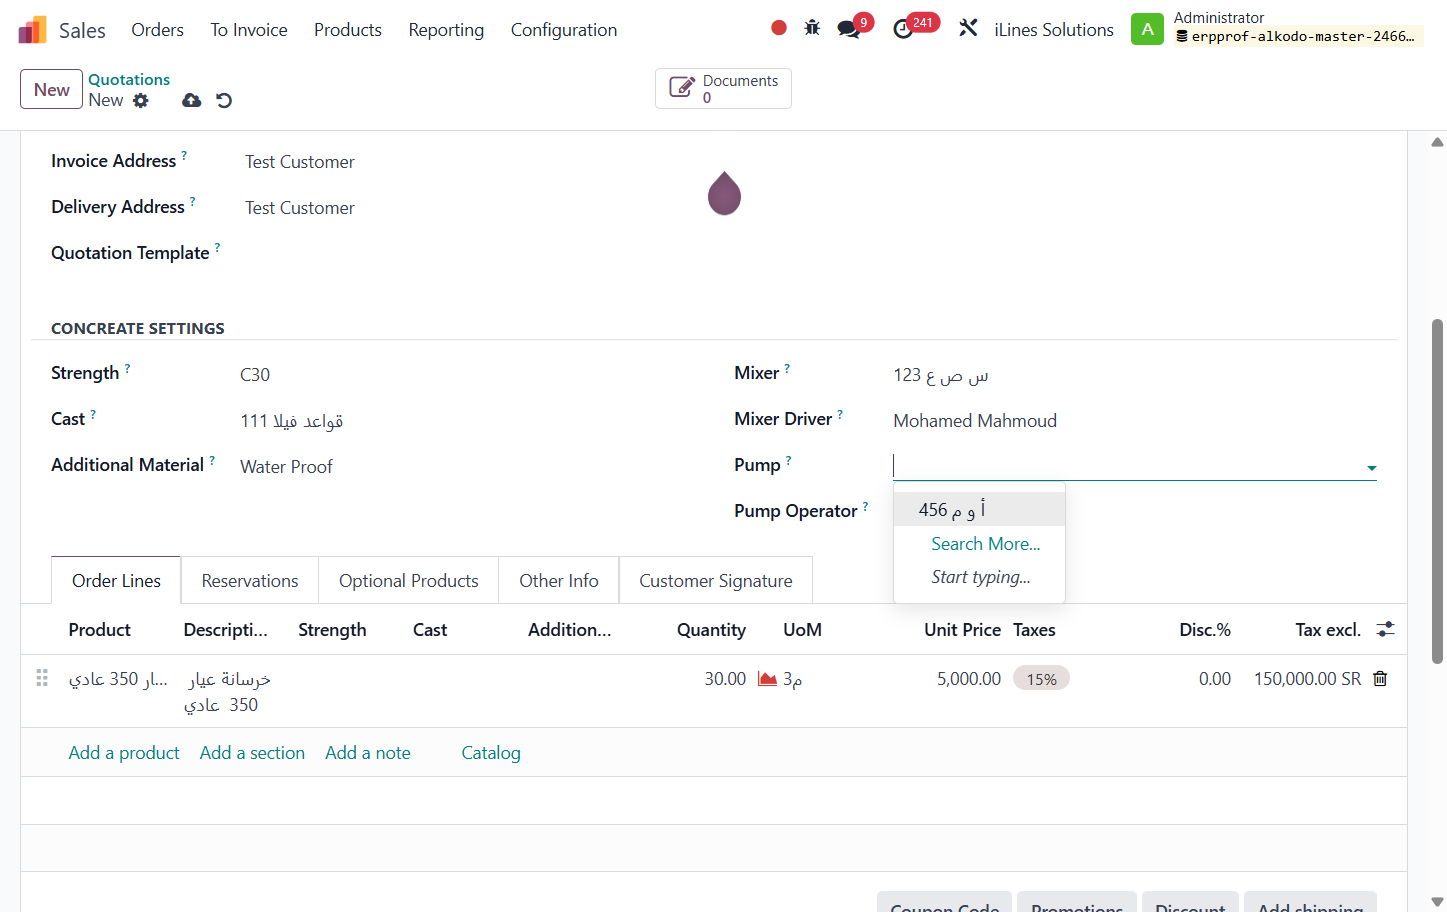The height and width of the screenshot is (912, 1447).
Task: Click the New button
Action: tap(51, 89)
